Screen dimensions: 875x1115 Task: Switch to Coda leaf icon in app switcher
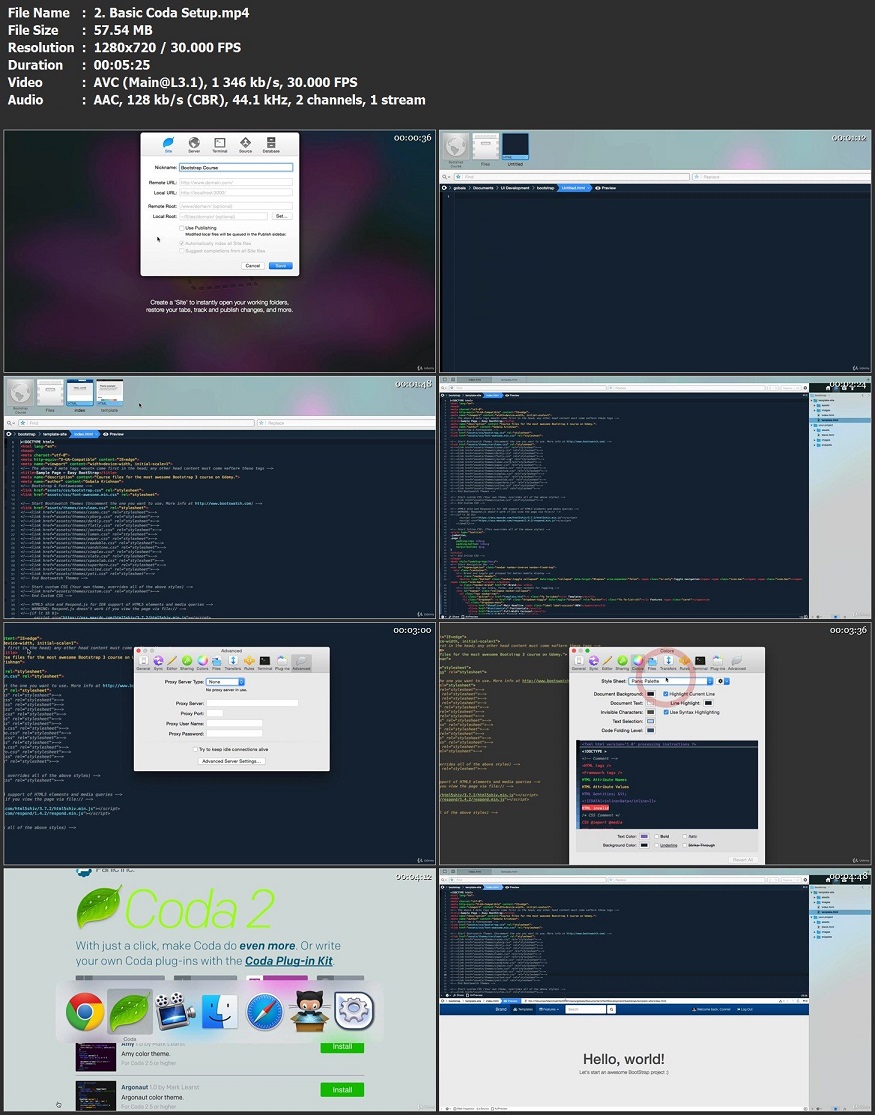click(129, 1012)
